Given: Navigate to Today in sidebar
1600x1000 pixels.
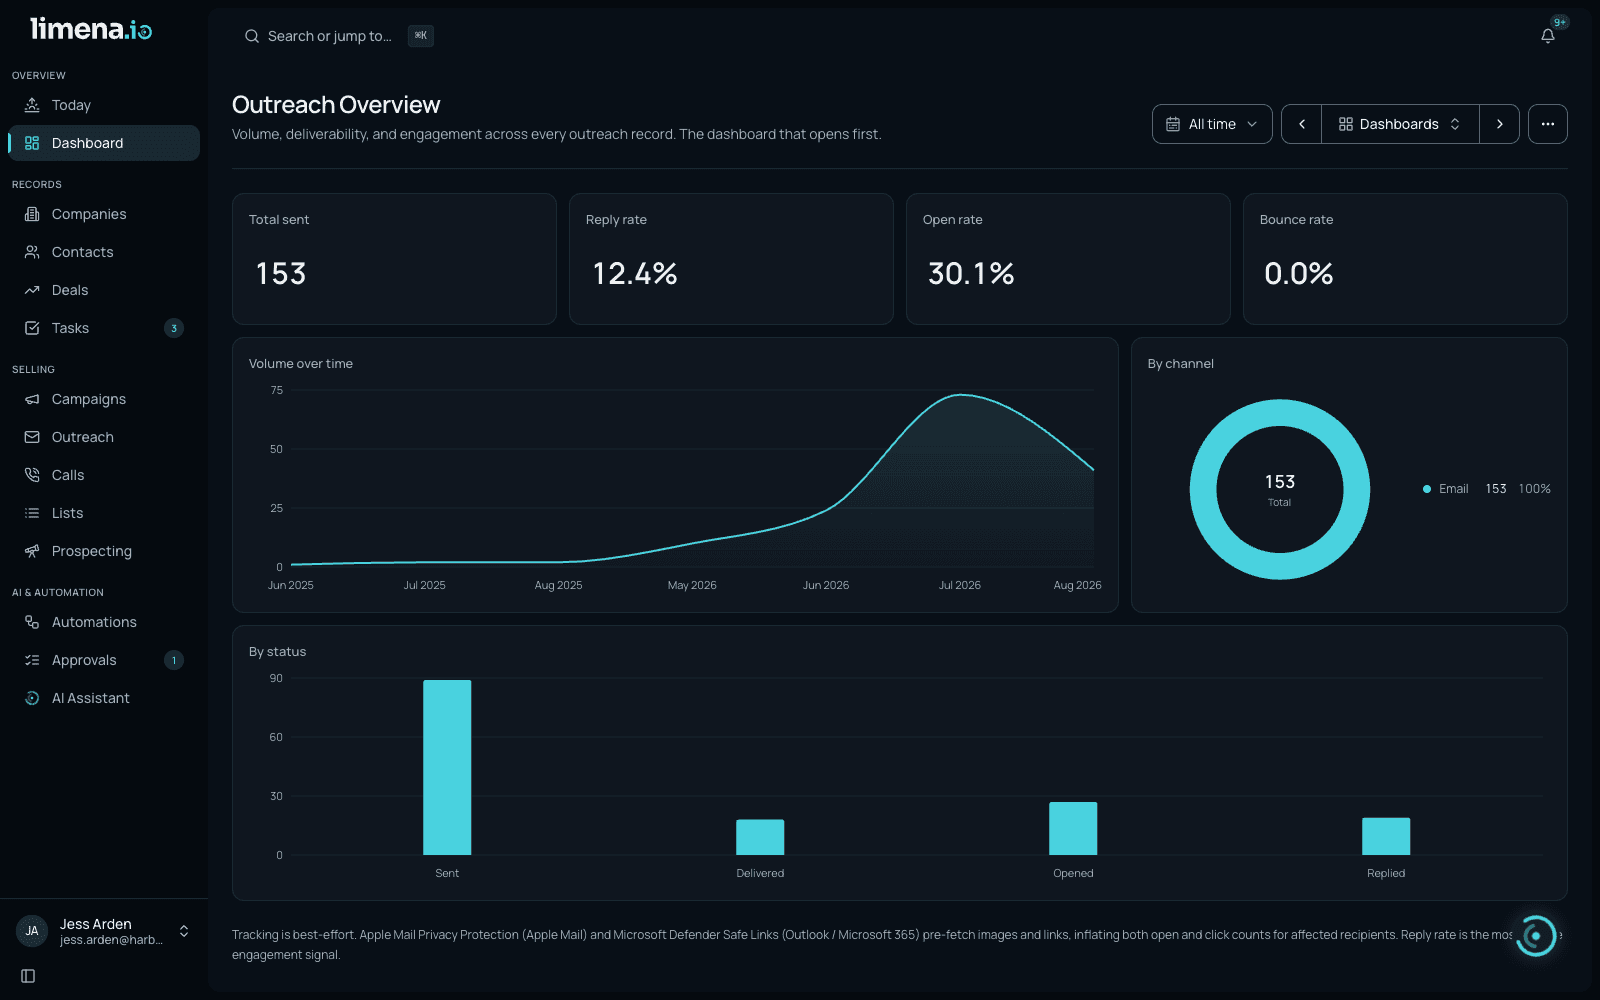Looking at the screenshot, I should 104,105.
